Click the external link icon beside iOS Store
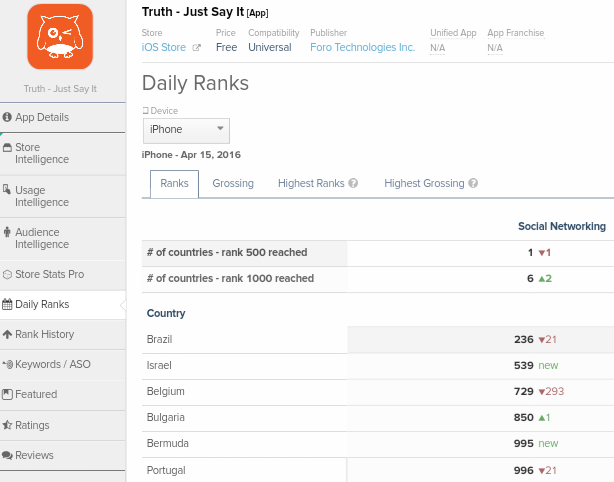This screenshot has height=482, width=614. (x=196, y=48)
